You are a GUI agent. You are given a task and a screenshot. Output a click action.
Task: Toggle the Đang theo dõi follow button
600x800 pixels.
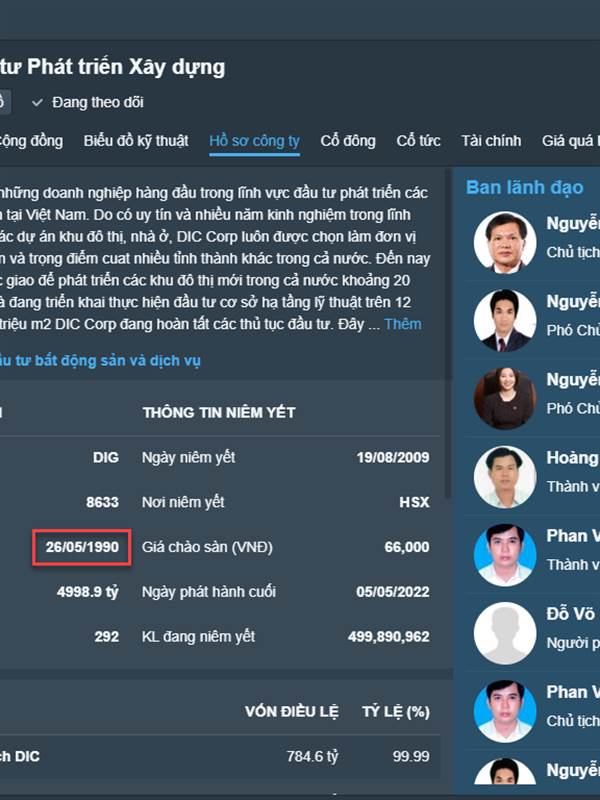[x=87, y=103]
